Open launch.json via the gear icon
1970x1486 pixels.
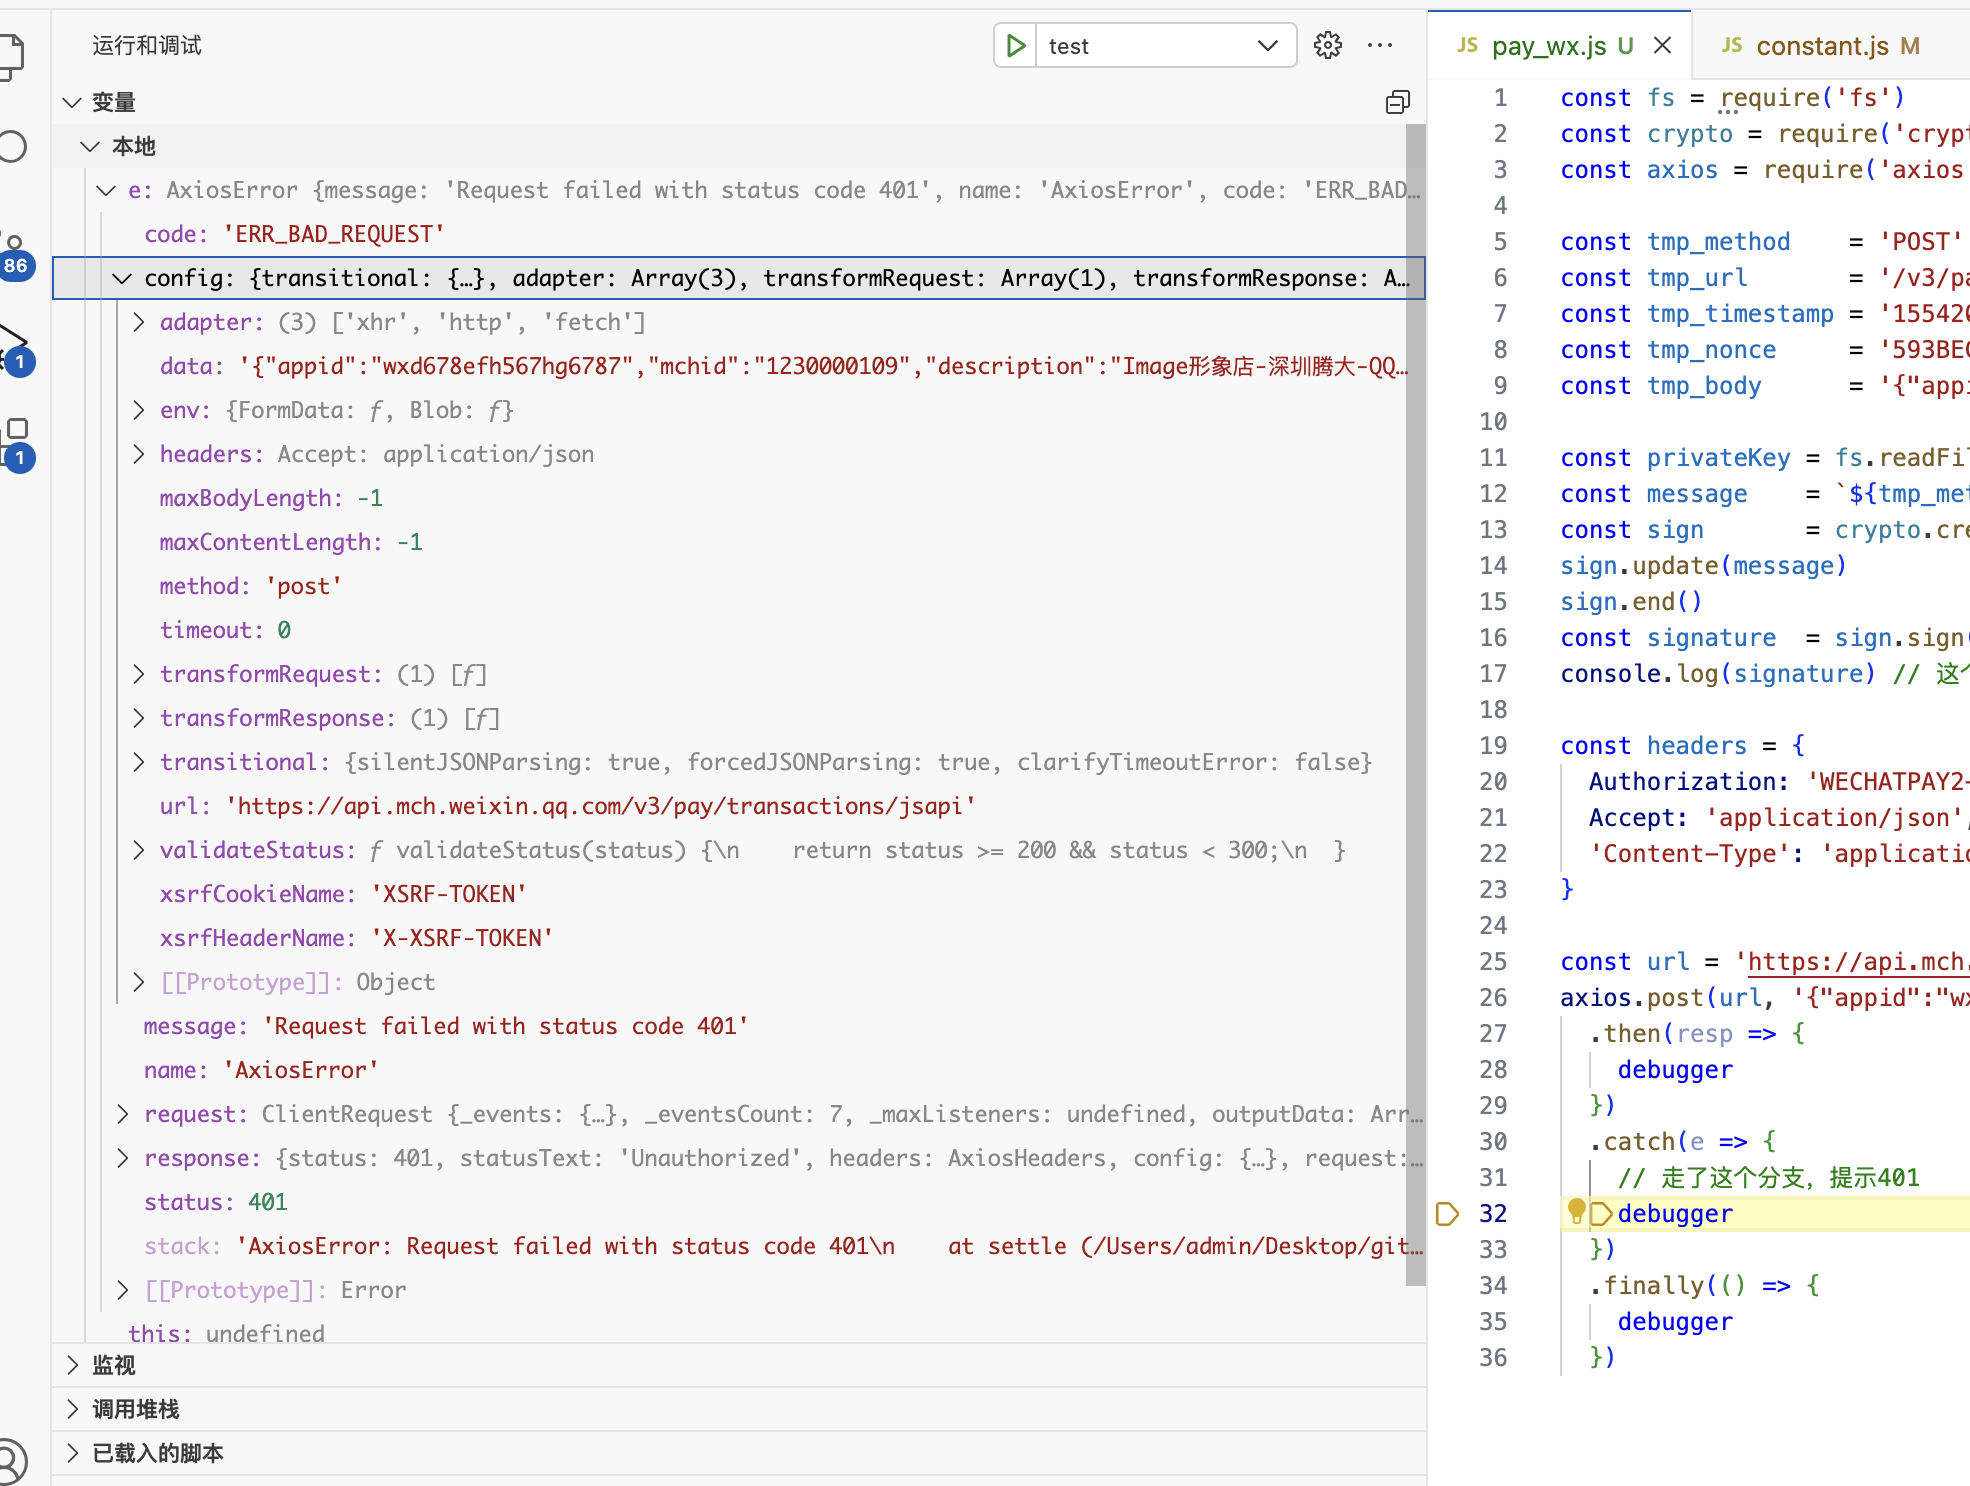click(1328, 46)
